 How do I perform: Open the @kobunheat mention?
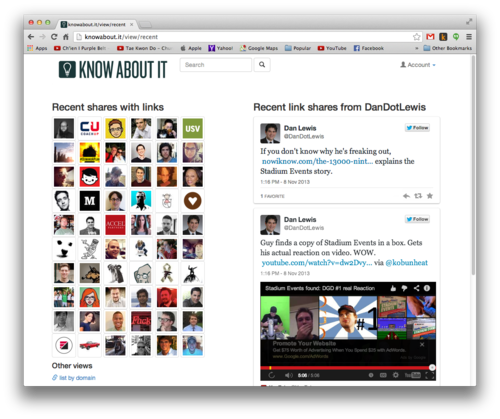[406, 263]
